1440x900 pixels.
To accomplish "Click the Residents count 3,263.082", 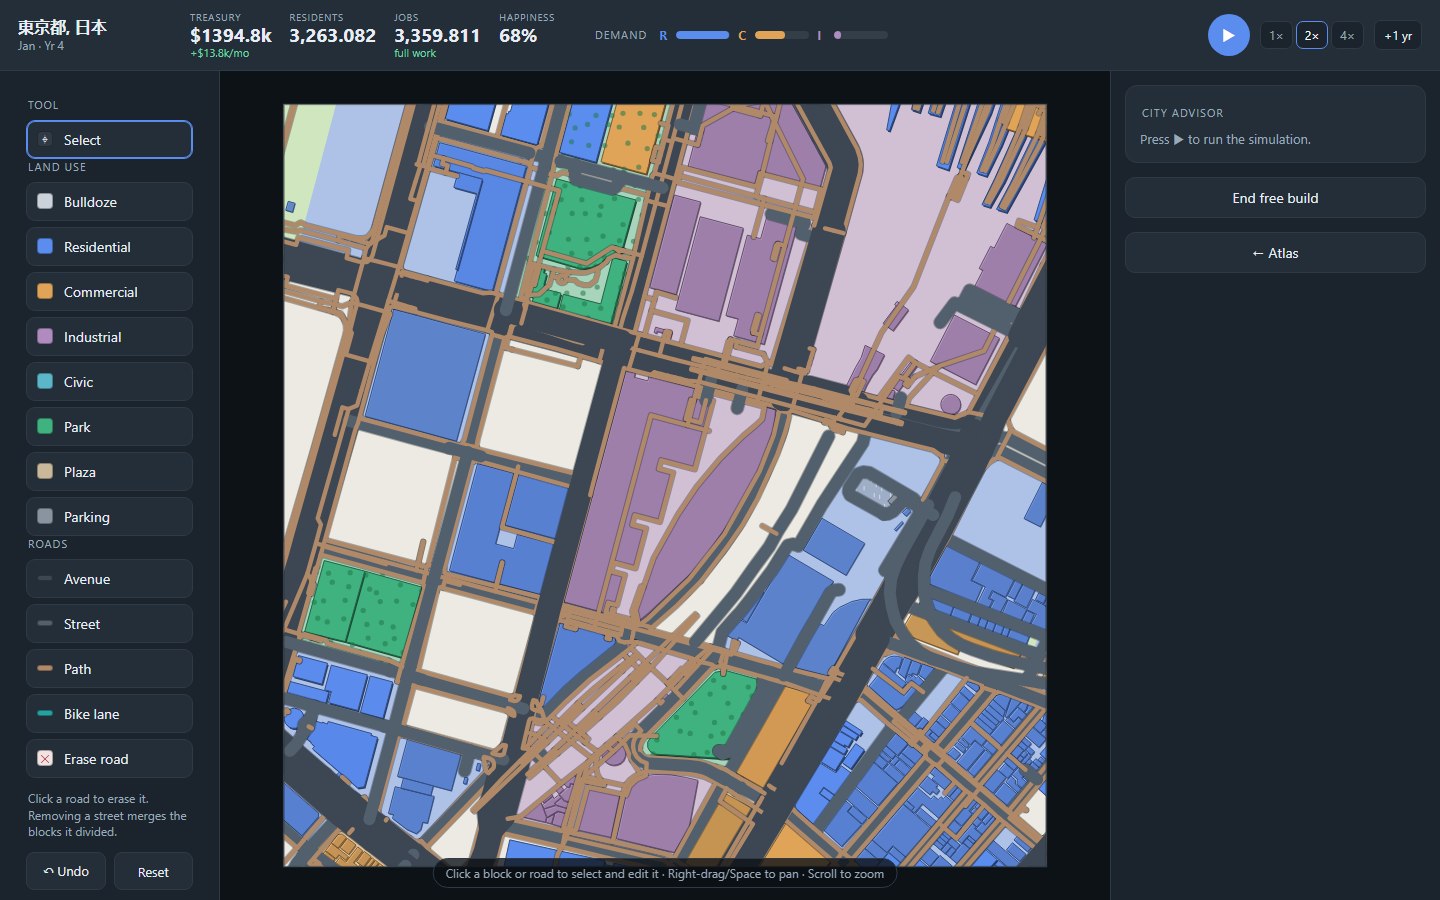I will pyautogui.click(x=333, y=35).
